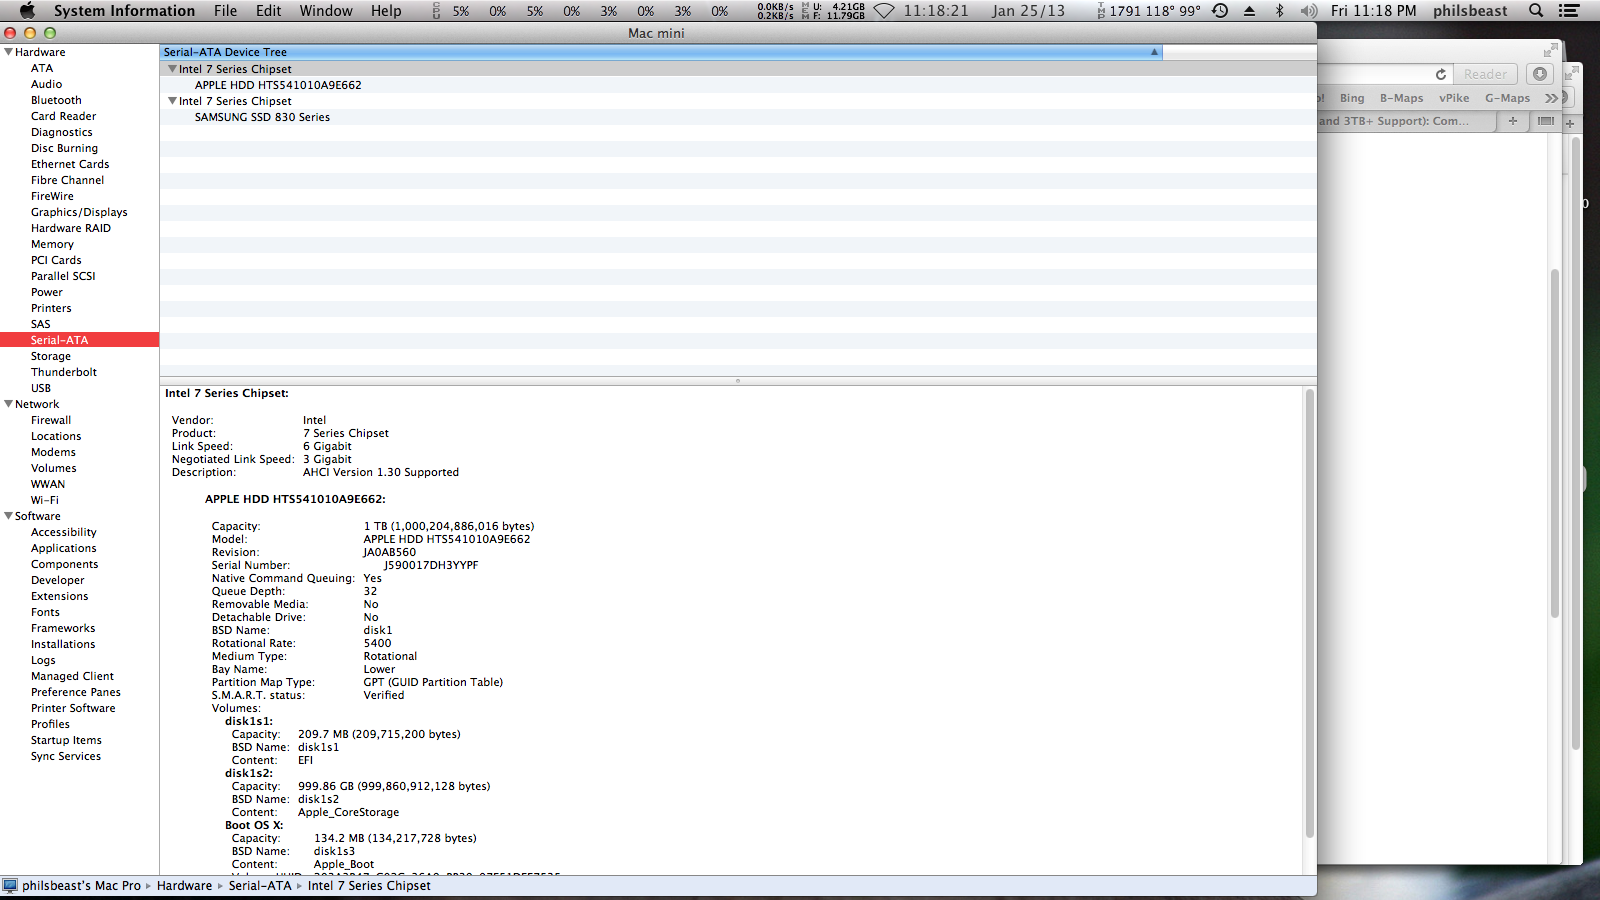
Task: Collapse the second Intel 7 Series Chipset
Action: 172,101
